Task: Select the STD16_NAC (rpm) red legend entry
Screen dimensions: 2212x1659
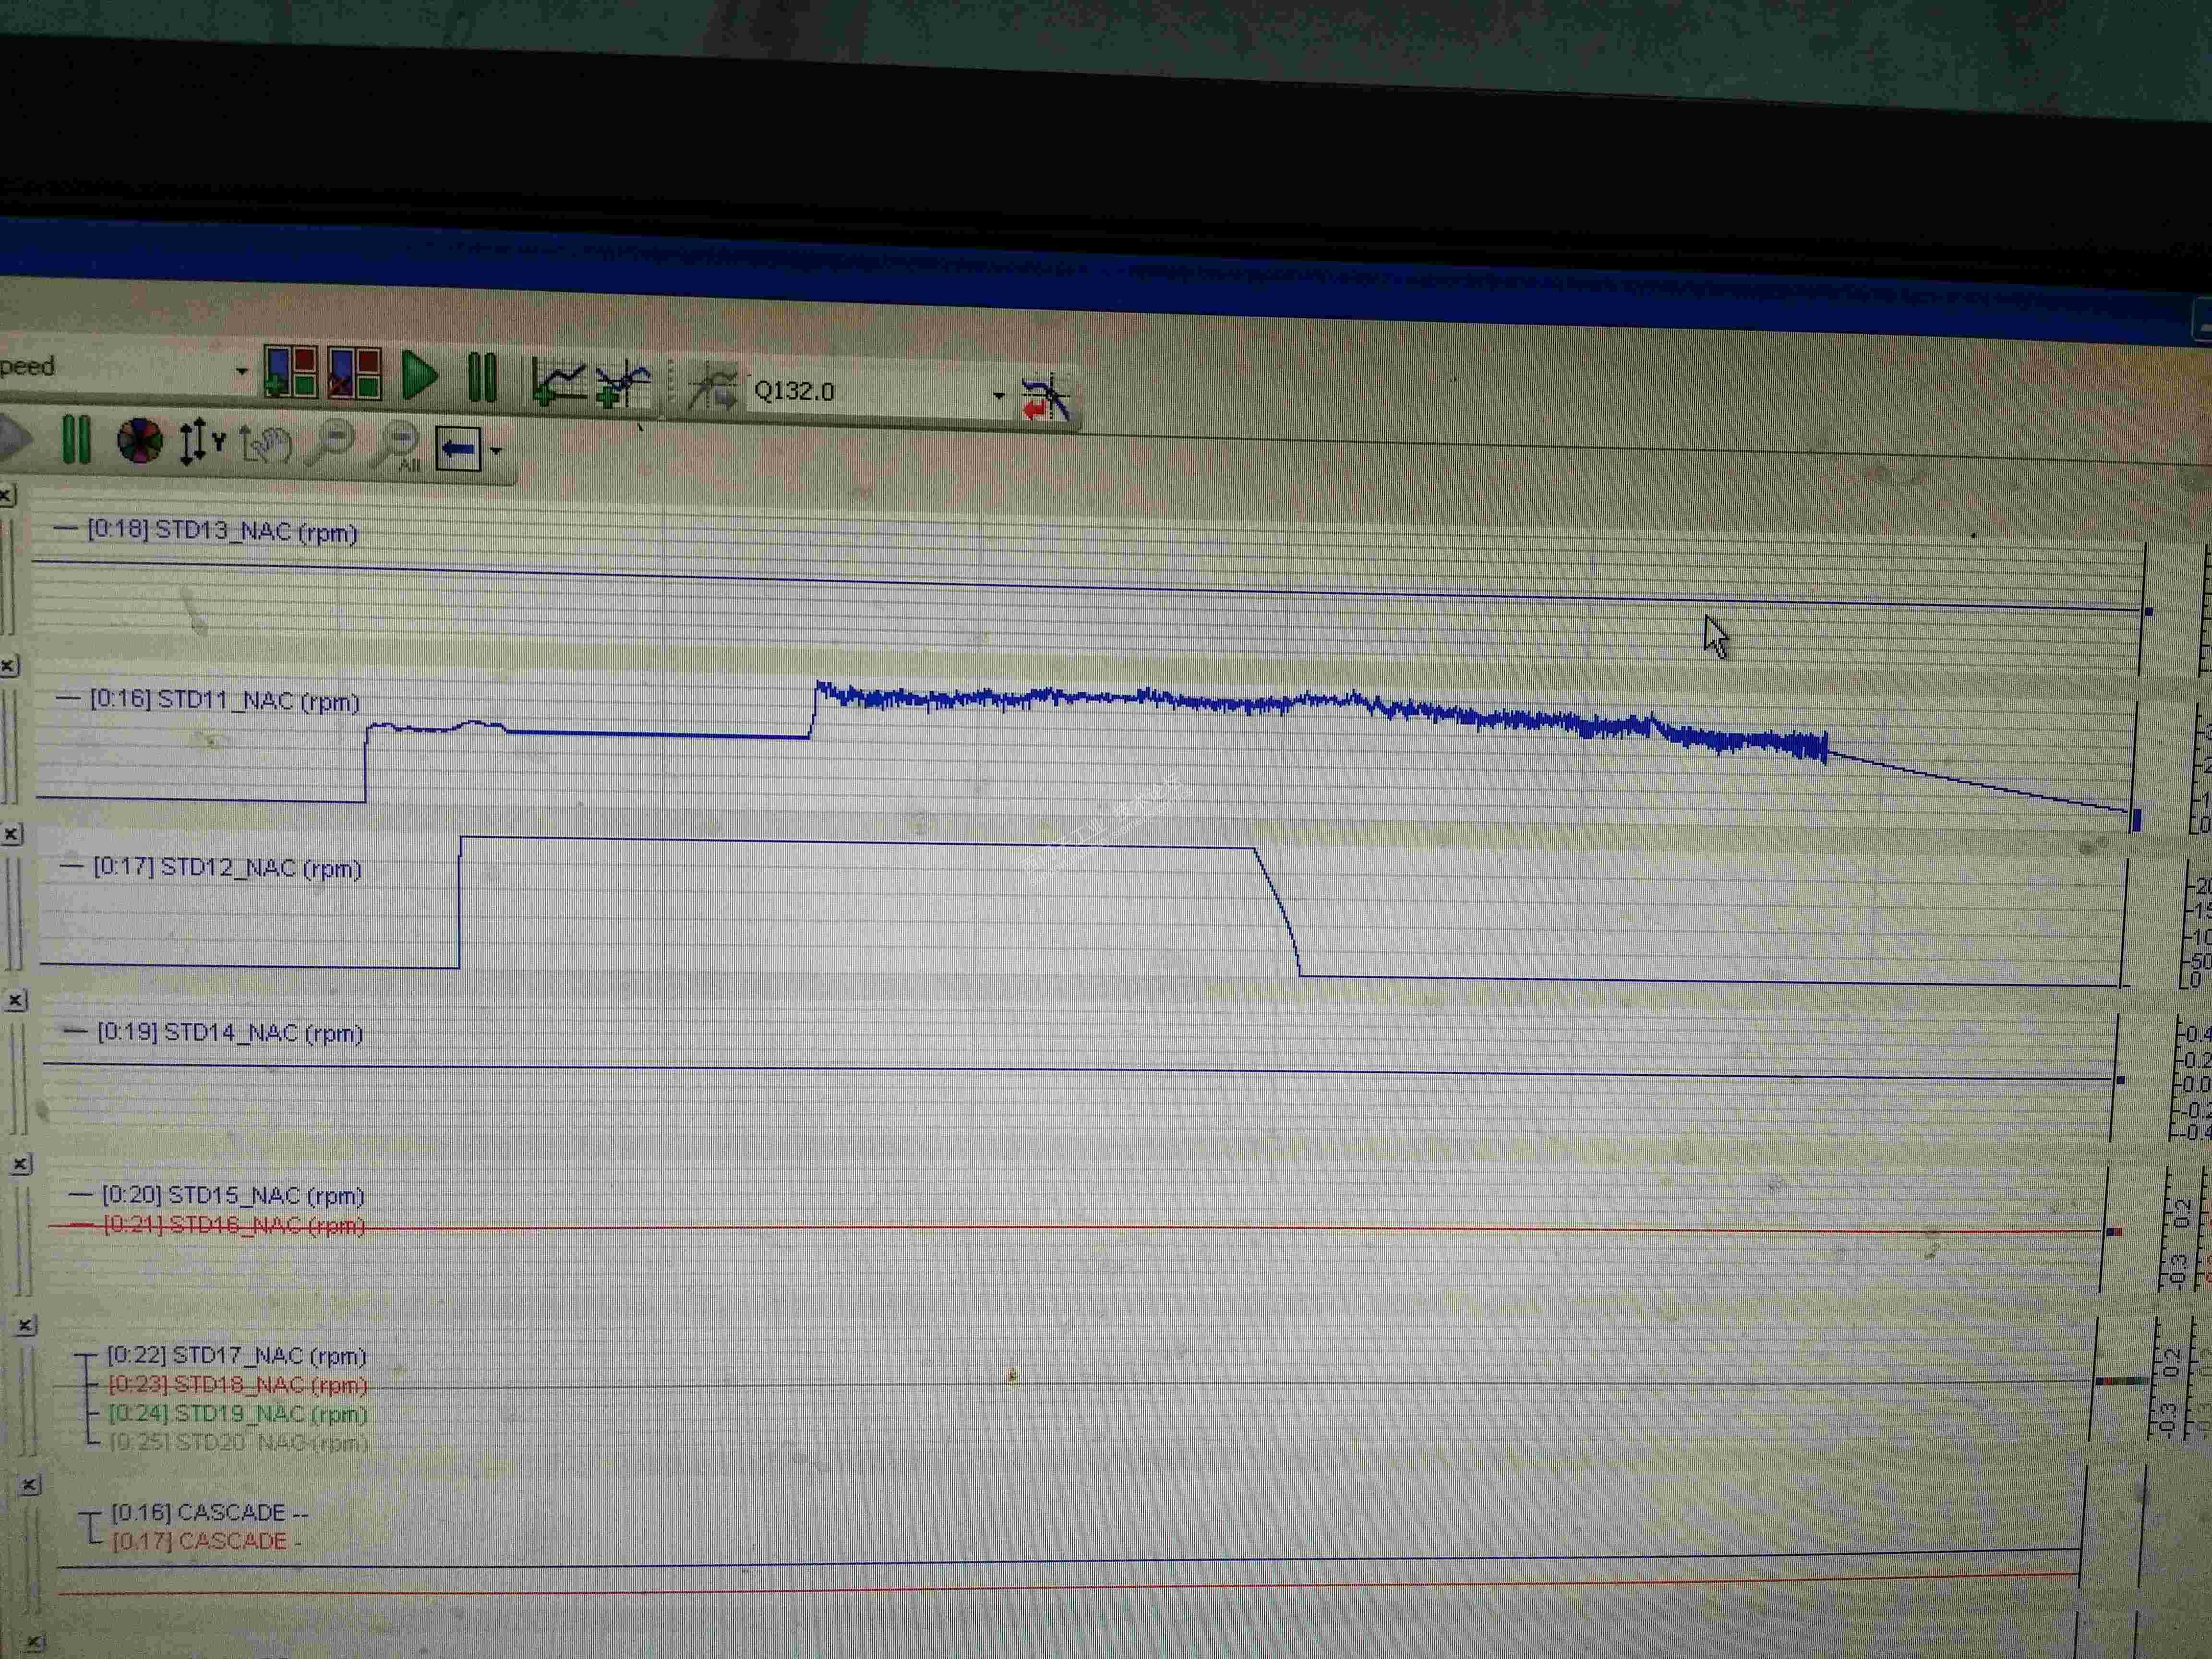Action: (233, 1226)
